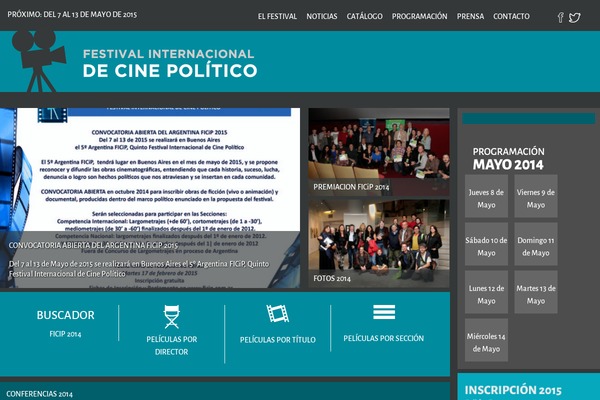
Task: Click the Conferencias 2014 heading
Action: 39,394
